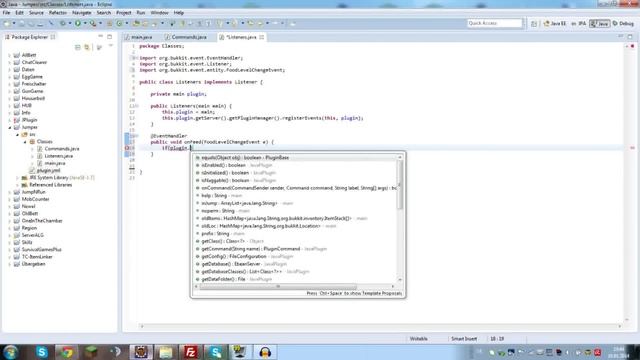Expand the JRE System Library node
The height and width of the screenshot is (360, 640).
tap(17, 178)
